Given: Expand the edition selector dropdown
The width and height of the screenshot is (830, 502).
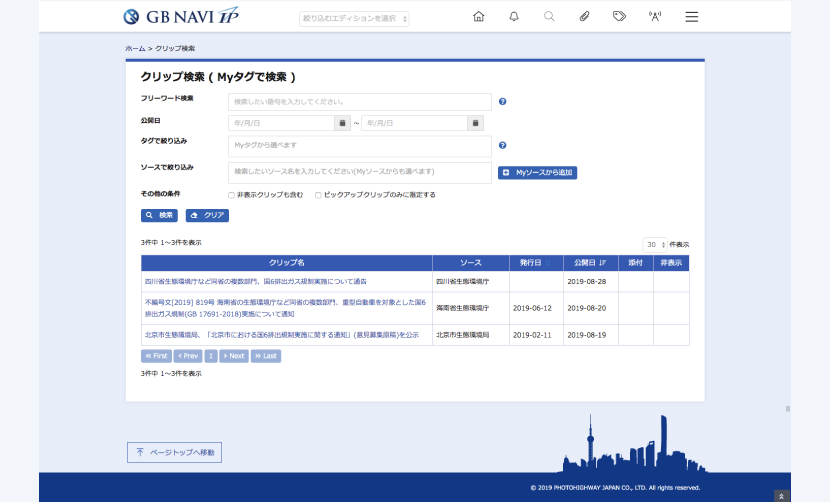Looking at the screenshot, I should 354,19.
